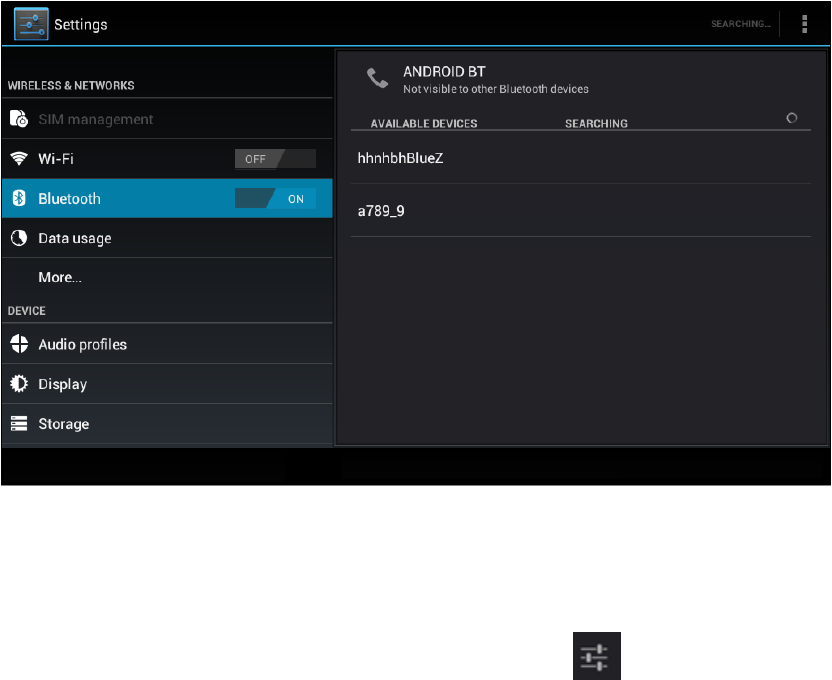Pair with device a789_9
The width and height of the screenshot is (832, 680).
pyautogui.click(x=581, y=211)
